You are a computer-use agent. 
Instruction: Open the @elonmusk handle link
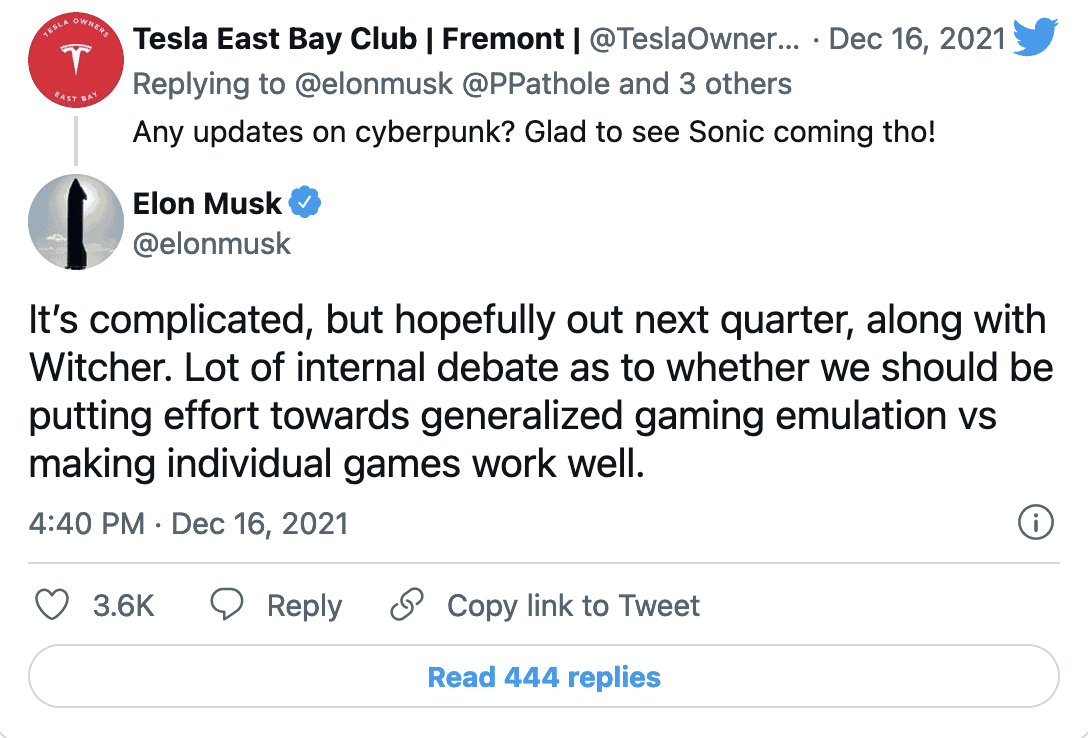coord(212,243)
